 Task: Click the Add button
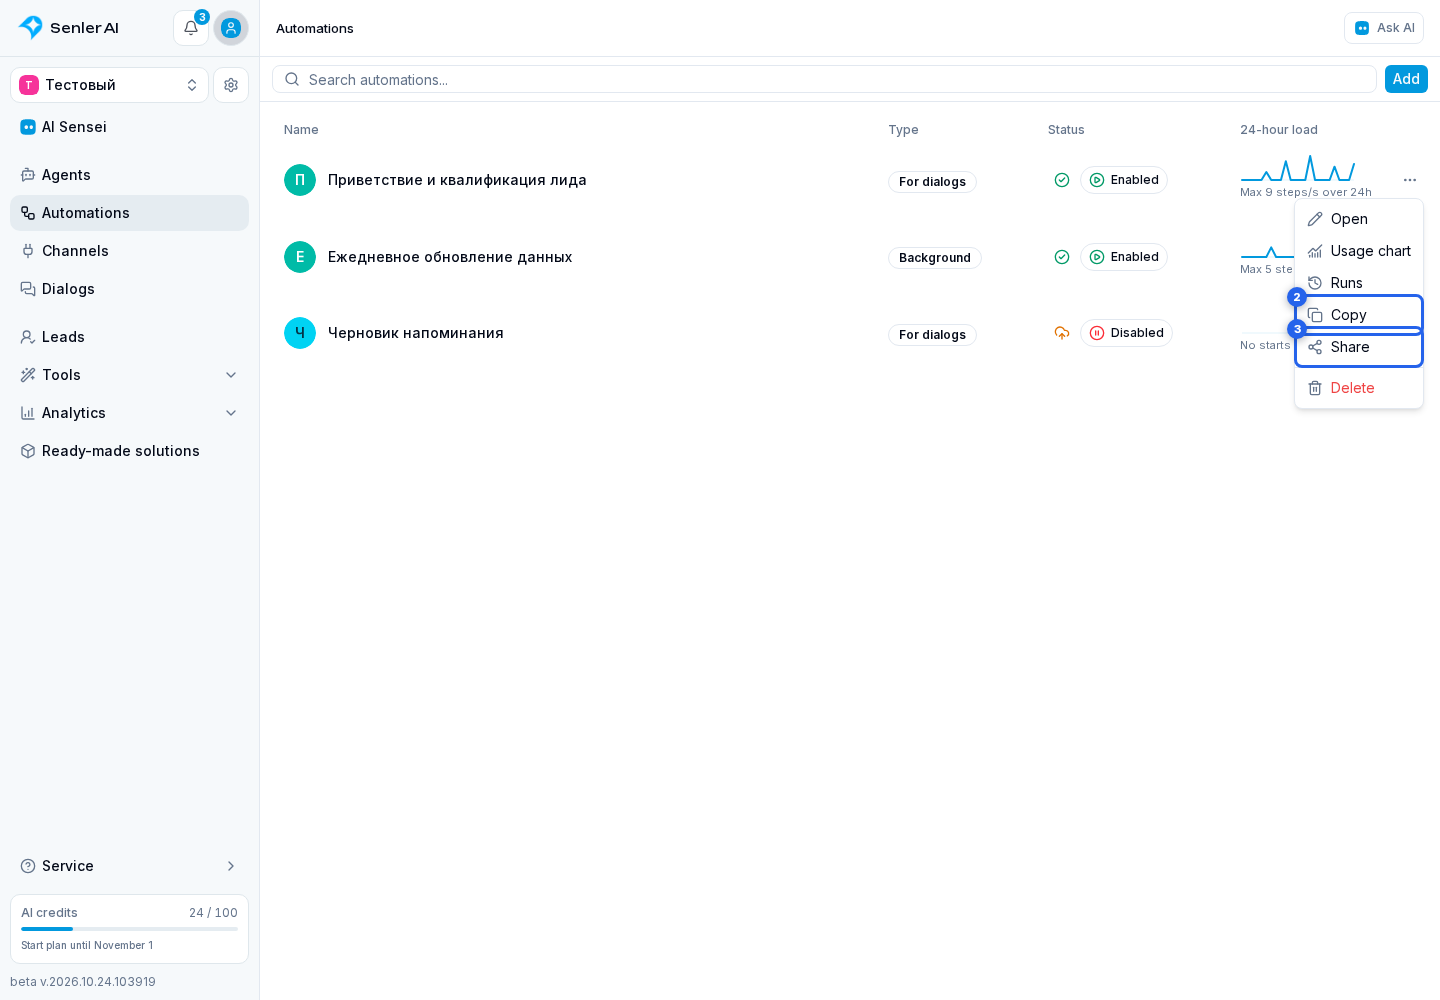1406,79
